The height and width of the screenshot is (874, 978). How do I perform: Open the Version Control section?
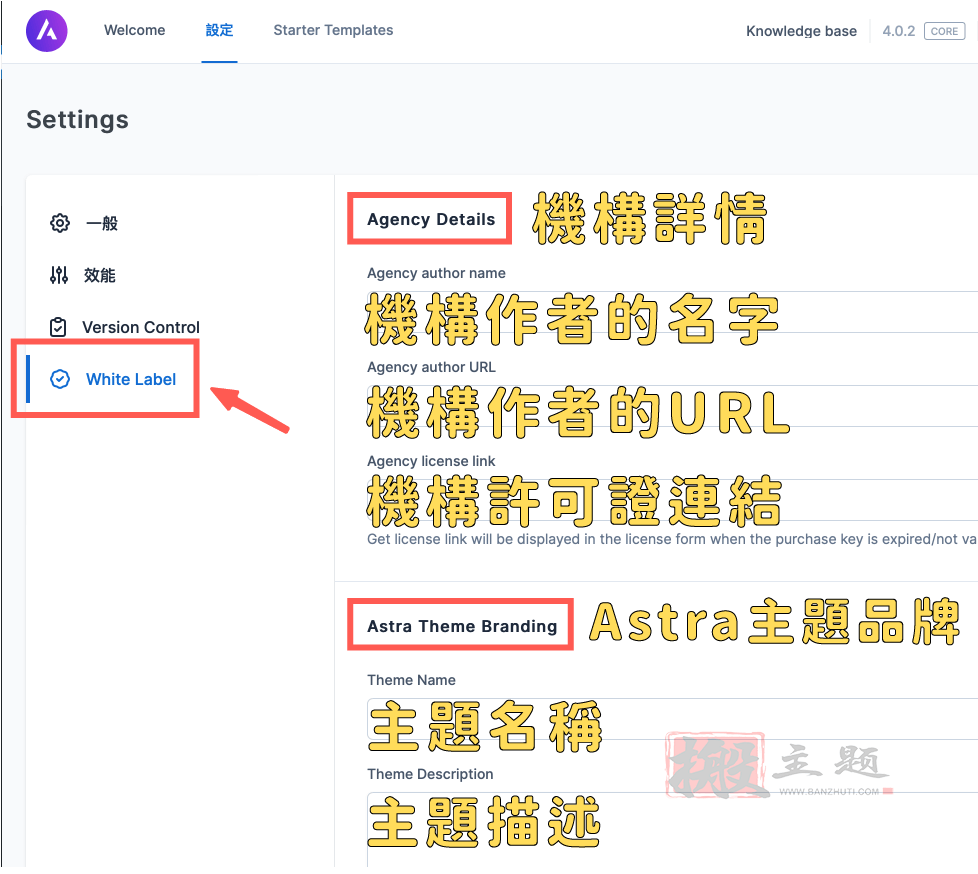[141, 327]
